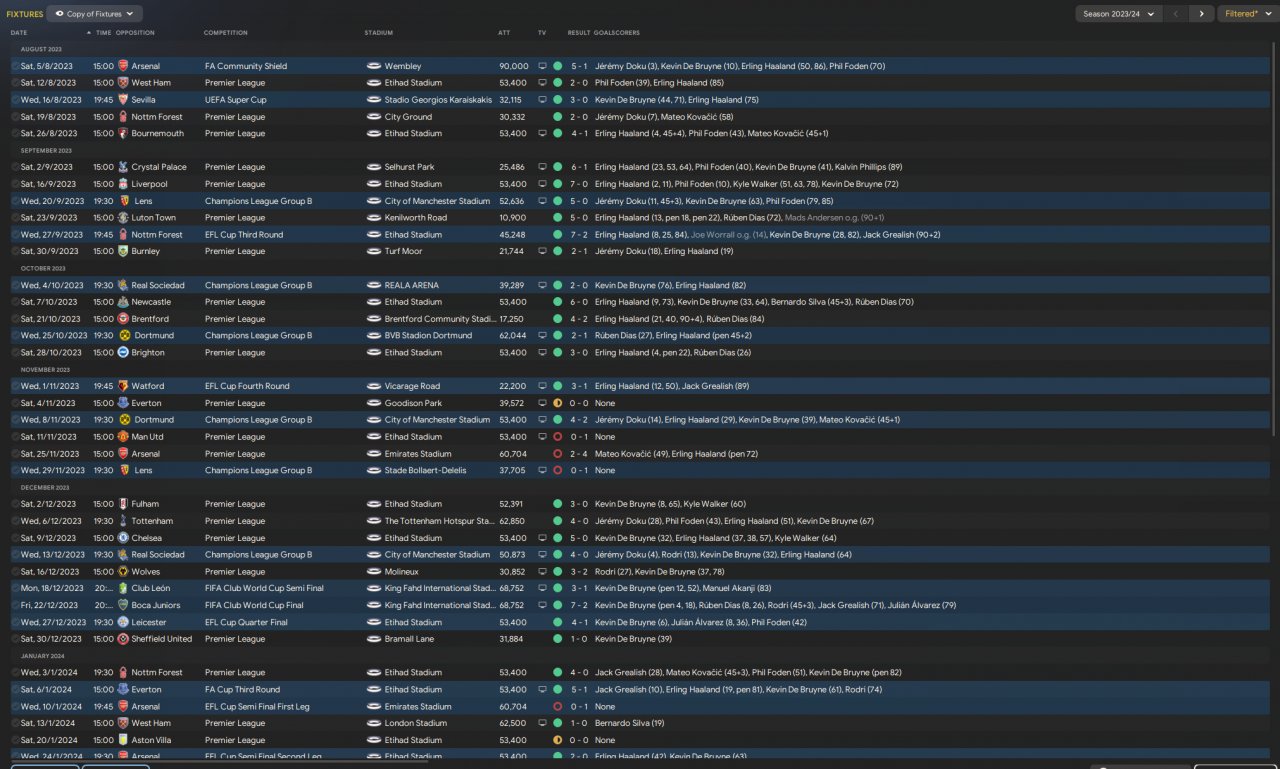The height and width of the screenshot is (769, 1280).
Task: Open the Season 2023/24 dropdown
Action: click(1118, 14)
